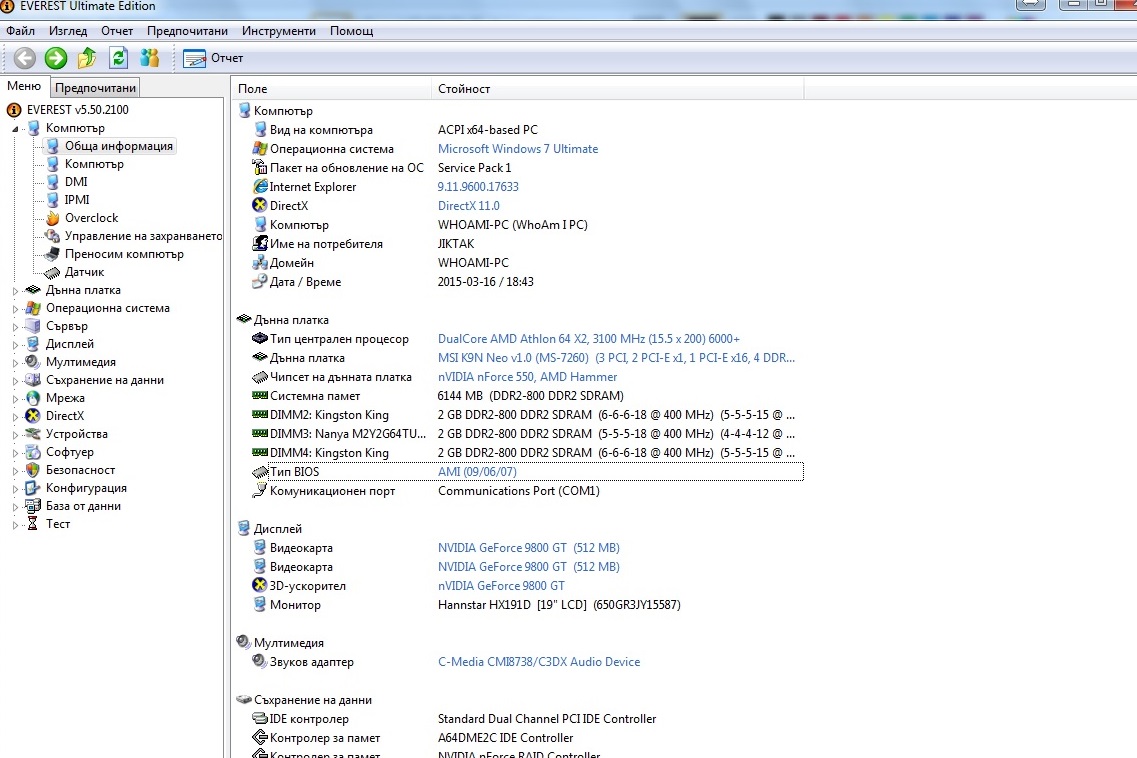
Task: Select DMI item in the tree
Action: click(75, 181)
